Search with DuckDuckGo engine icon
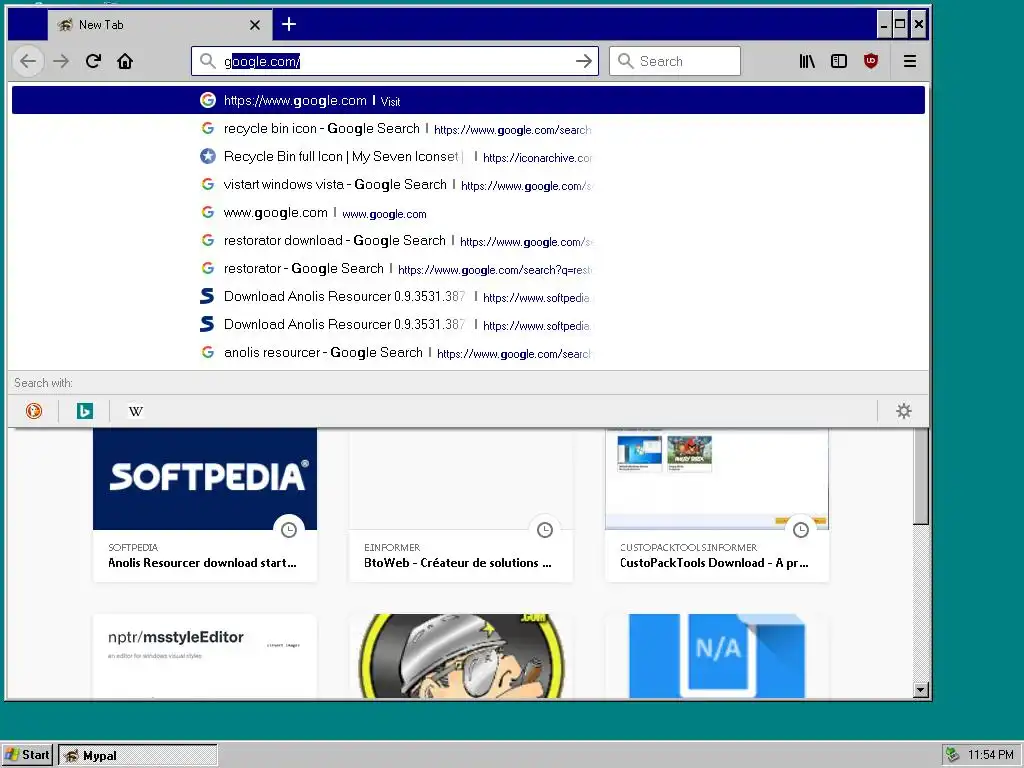This screenshot has width=1024, height=768. tap(34, 411)
